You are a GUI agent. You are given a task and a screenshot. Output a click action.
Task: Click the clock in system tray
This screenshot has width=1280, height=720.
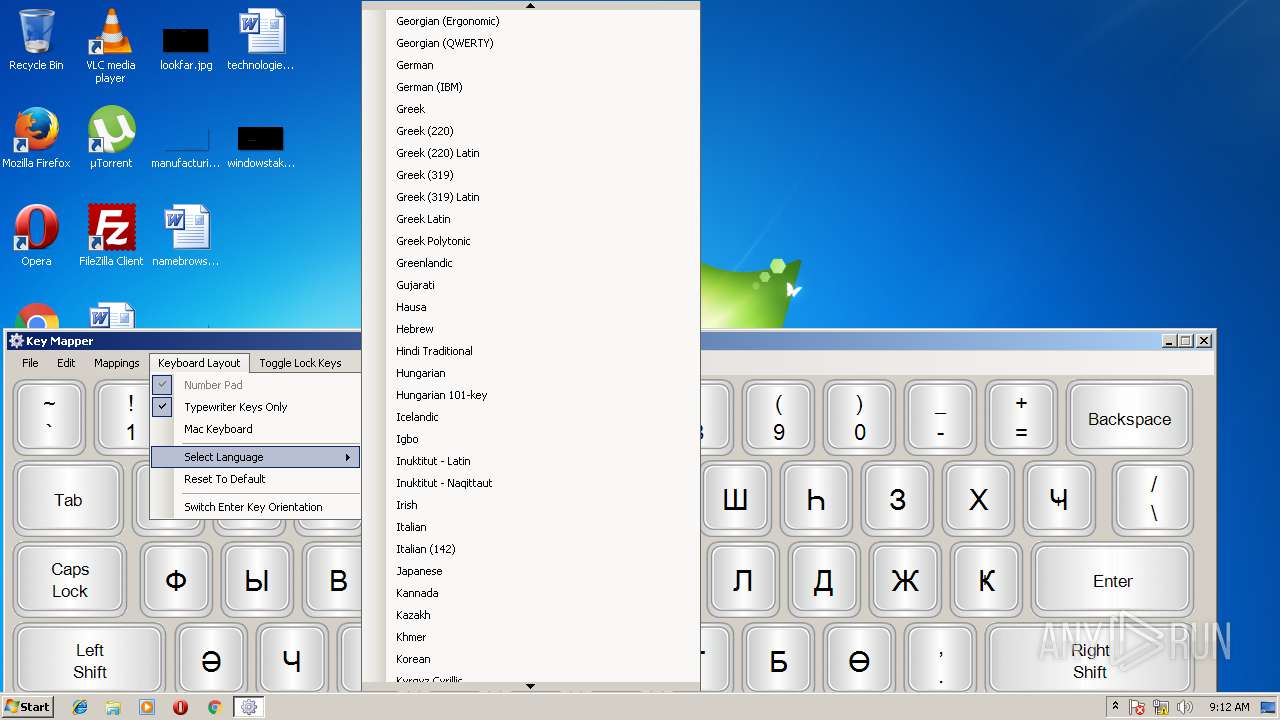(x=1229, y=707)
